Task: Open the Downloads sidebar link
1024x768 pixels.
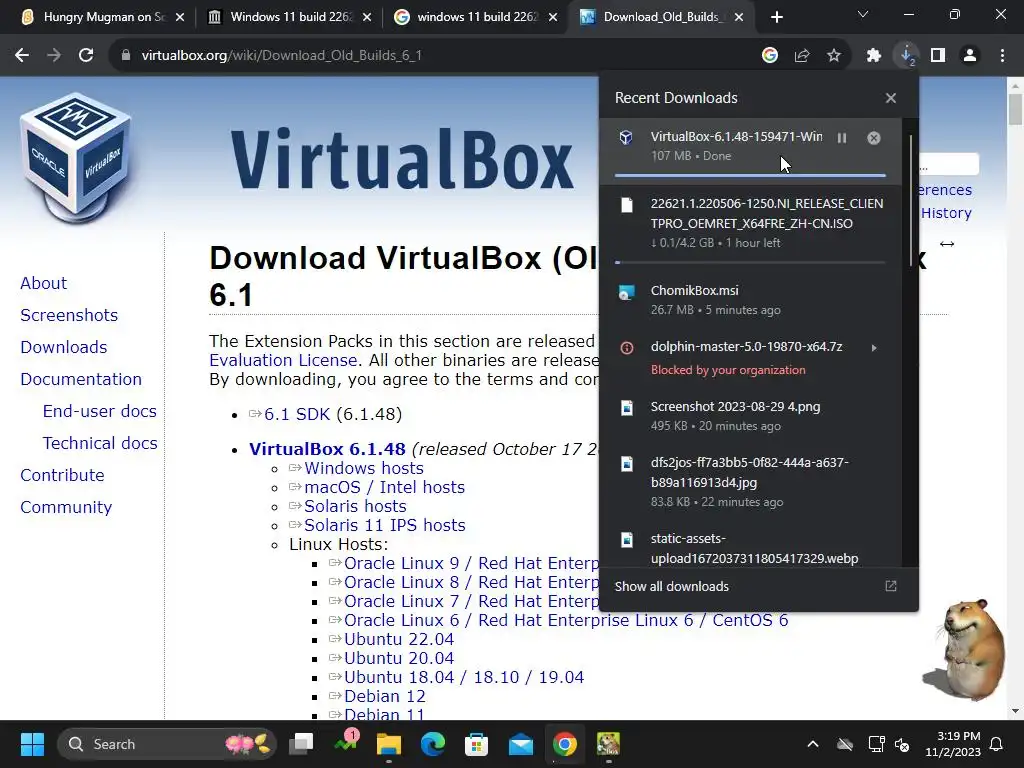Action: coord(63,347)
